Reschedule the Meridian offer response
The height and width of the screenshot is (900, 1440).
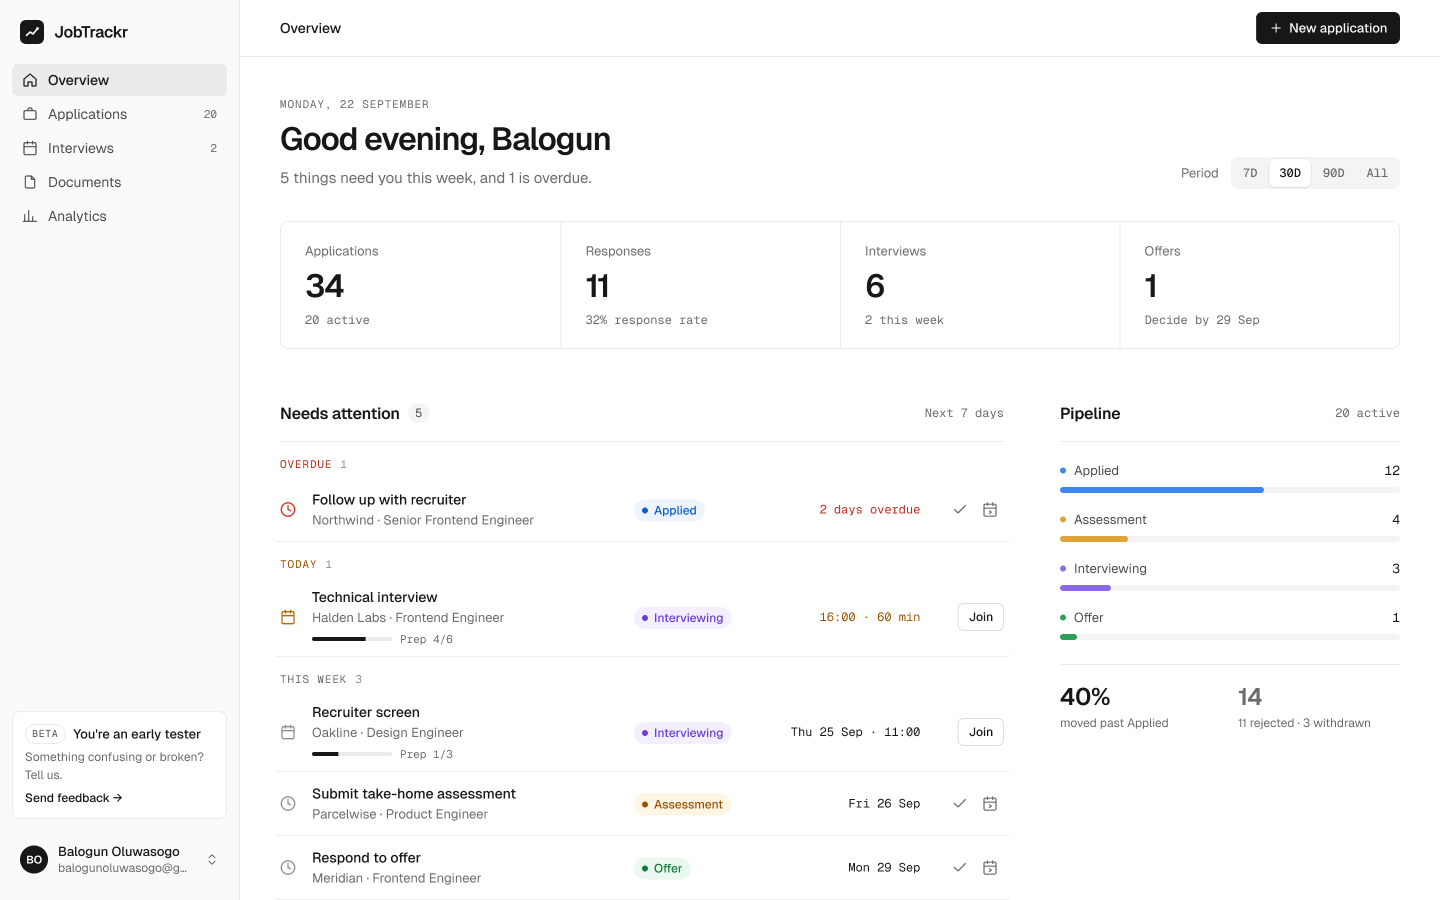(990, 868)
